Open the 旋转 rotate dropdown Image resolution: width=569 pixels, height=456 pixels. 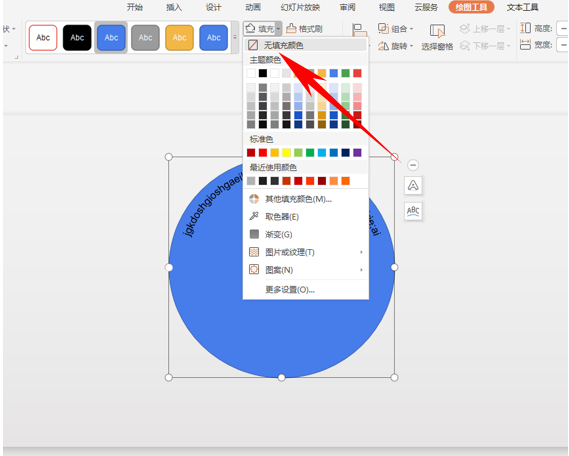pyautogui.click(x=396, y=46)
